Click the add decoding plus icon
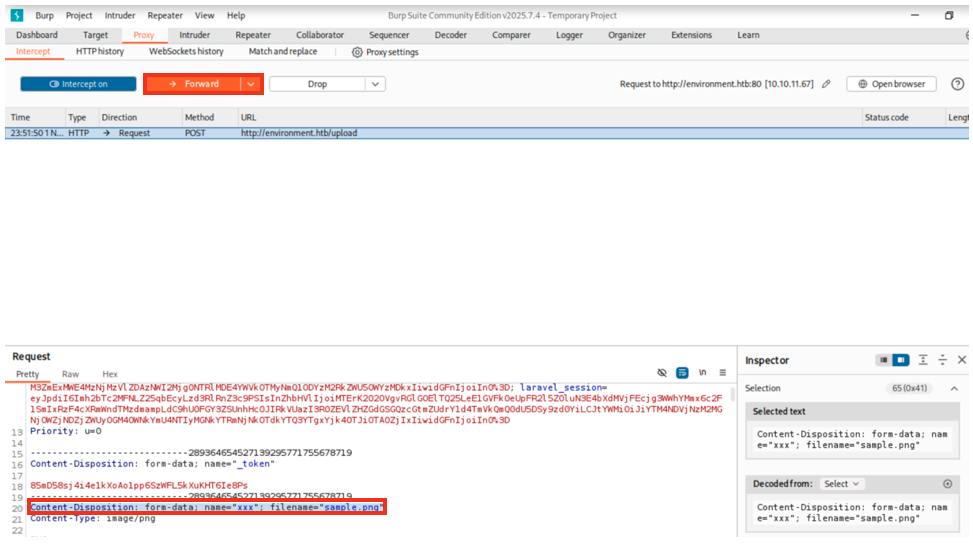The width and height of the screenshot is (973, 547). [948, 484]
